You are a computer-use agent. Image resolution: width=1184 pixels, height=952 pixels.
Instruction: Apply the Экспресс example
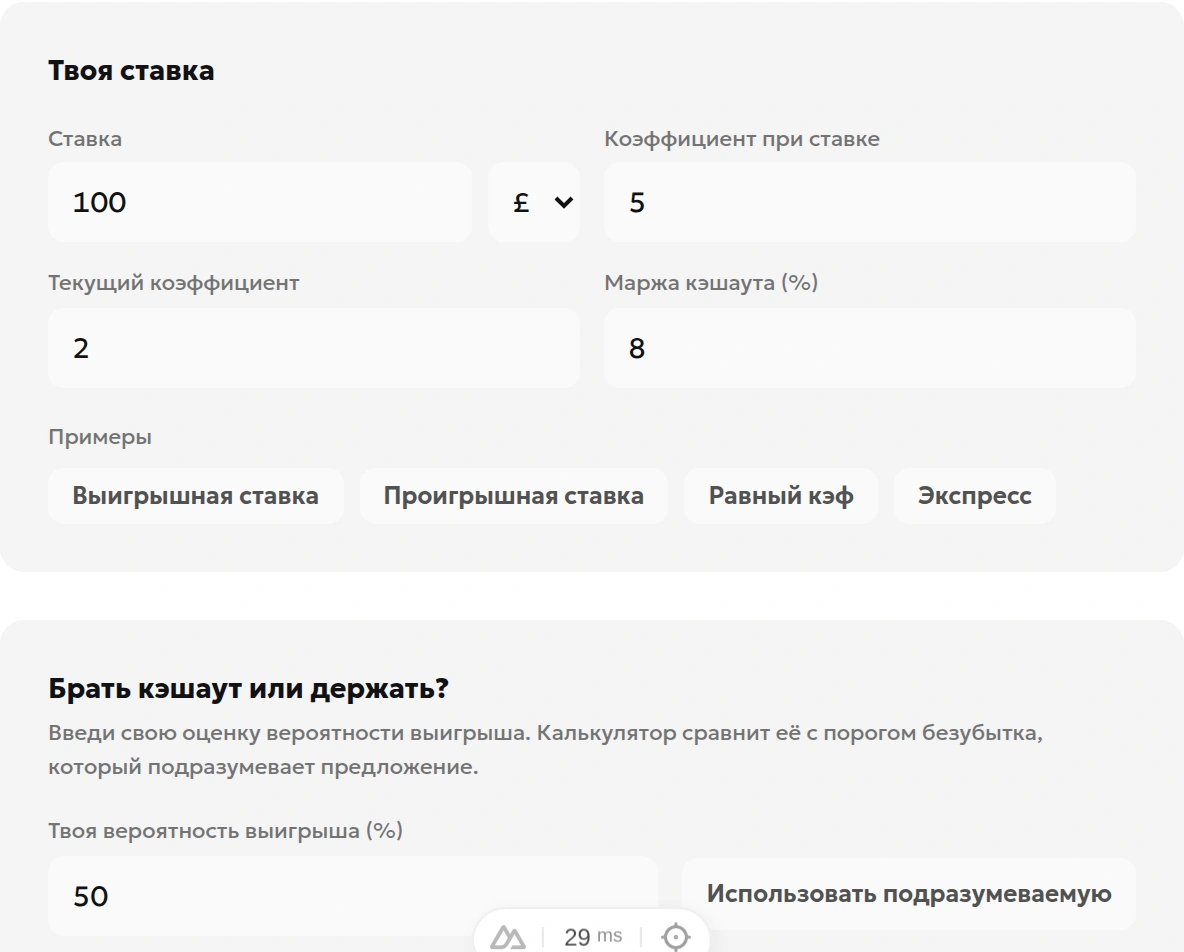point(975,496)
